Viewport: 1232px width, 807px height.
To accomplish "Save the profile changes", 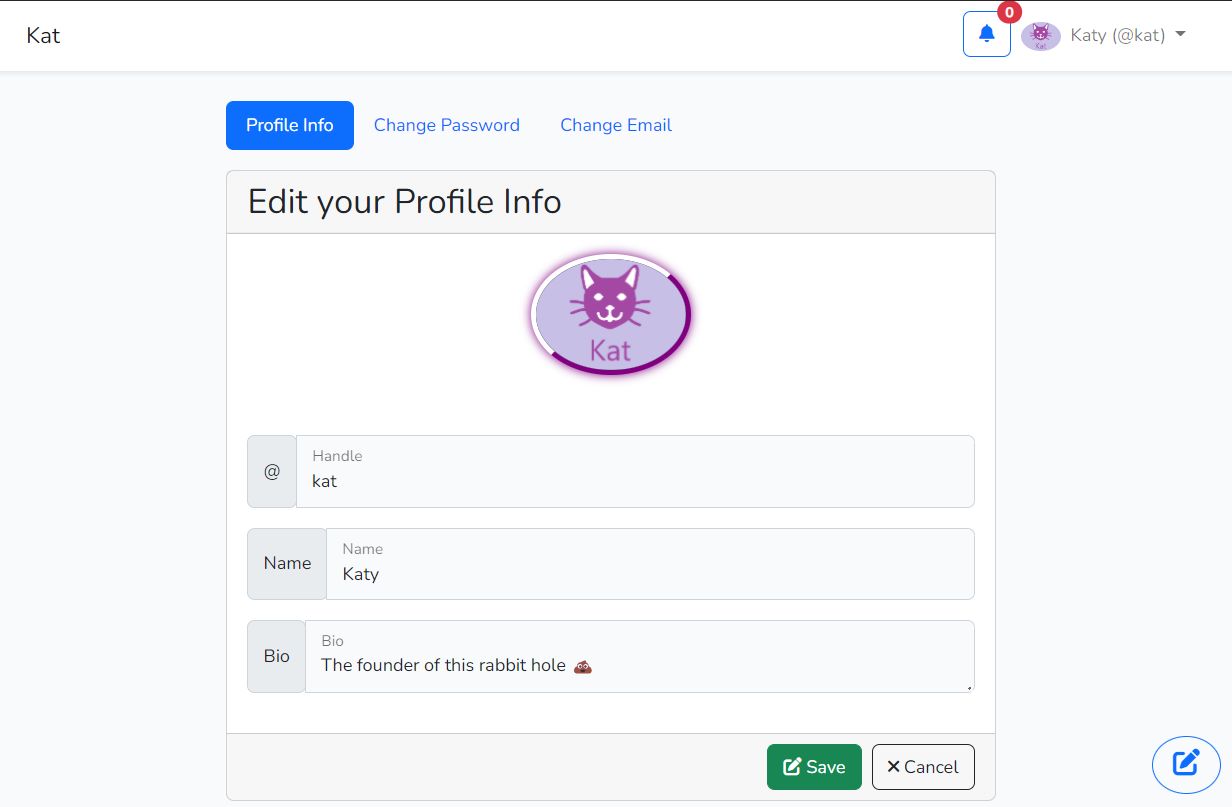I will tap(814, 767).
